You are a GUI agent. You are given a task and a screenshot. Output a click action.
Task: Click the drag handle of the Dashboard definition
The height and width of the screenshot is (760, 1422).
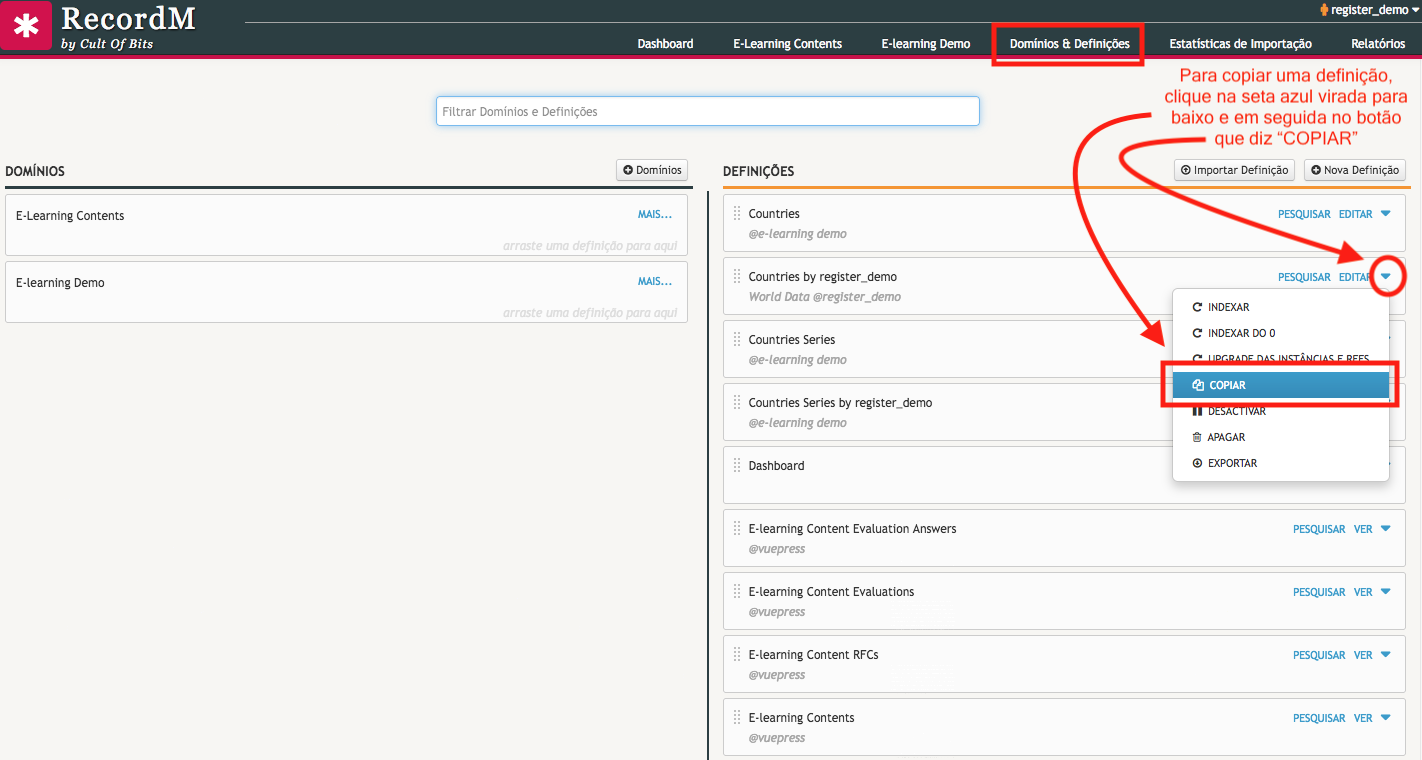[737, 466]
